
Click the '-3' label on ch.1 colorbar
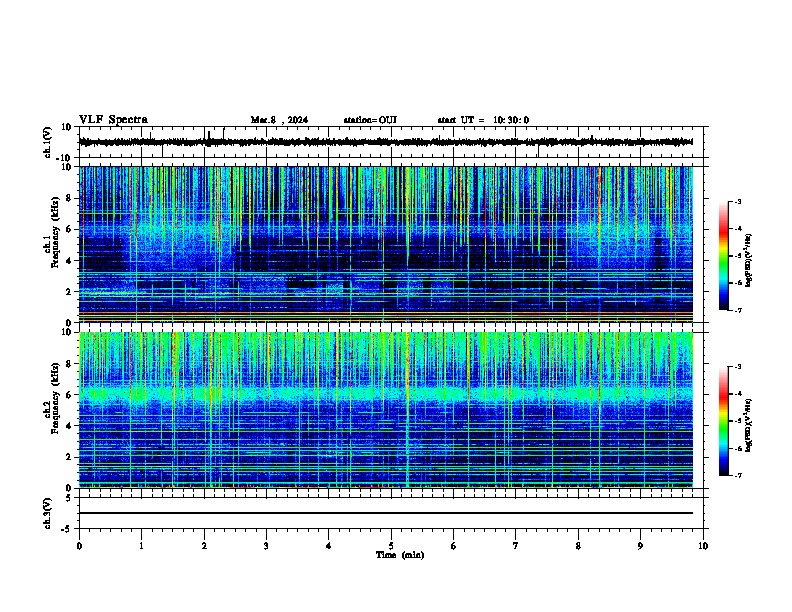(x=737, y=201)
